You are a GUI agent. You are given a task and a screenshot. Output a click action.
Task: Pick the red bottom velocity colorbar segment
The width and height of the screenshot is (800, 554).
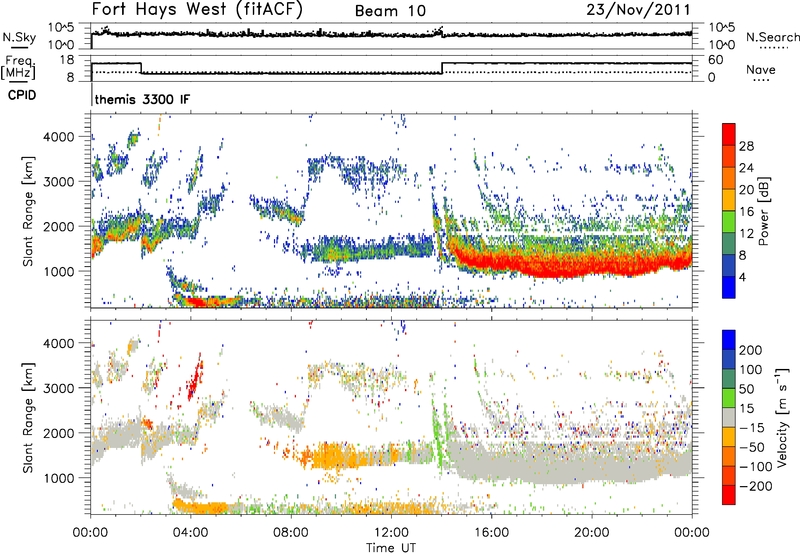pyautogui.click(x=729, y=495)
